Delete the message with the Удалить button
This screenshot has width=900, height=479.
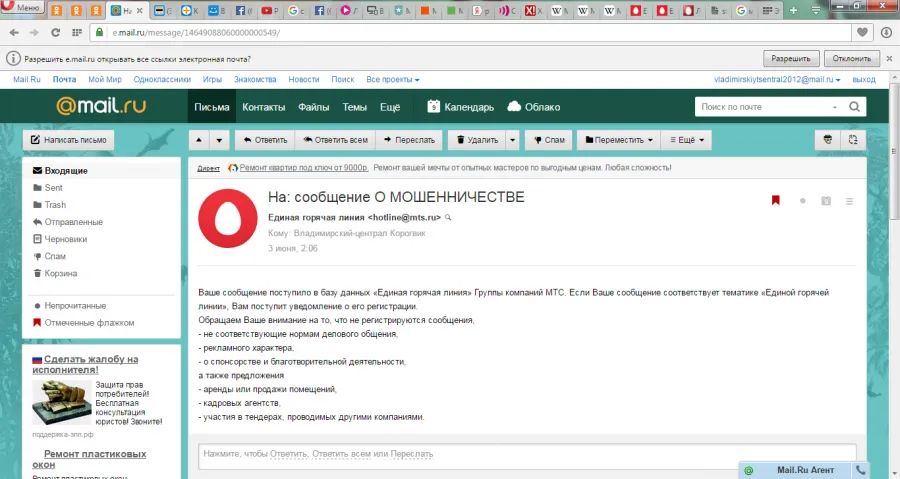coord(477,140)
